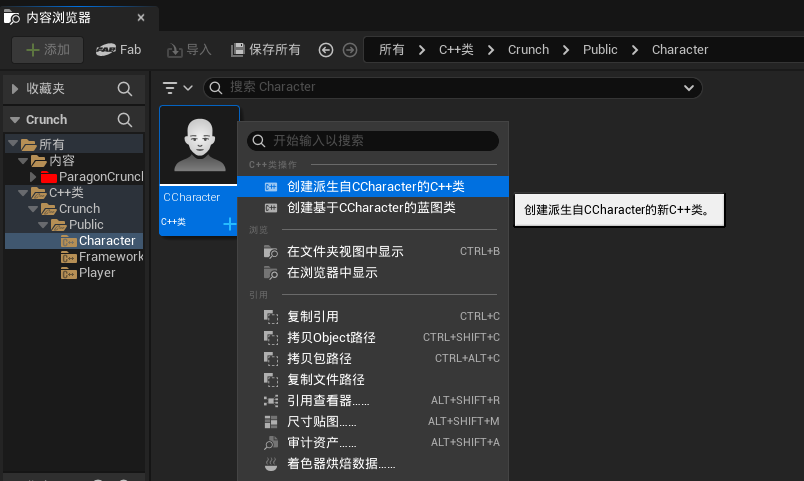Choose 复制文件路径 menu entry
Viewport: 804px width, 481px height.
click(373, 379)
